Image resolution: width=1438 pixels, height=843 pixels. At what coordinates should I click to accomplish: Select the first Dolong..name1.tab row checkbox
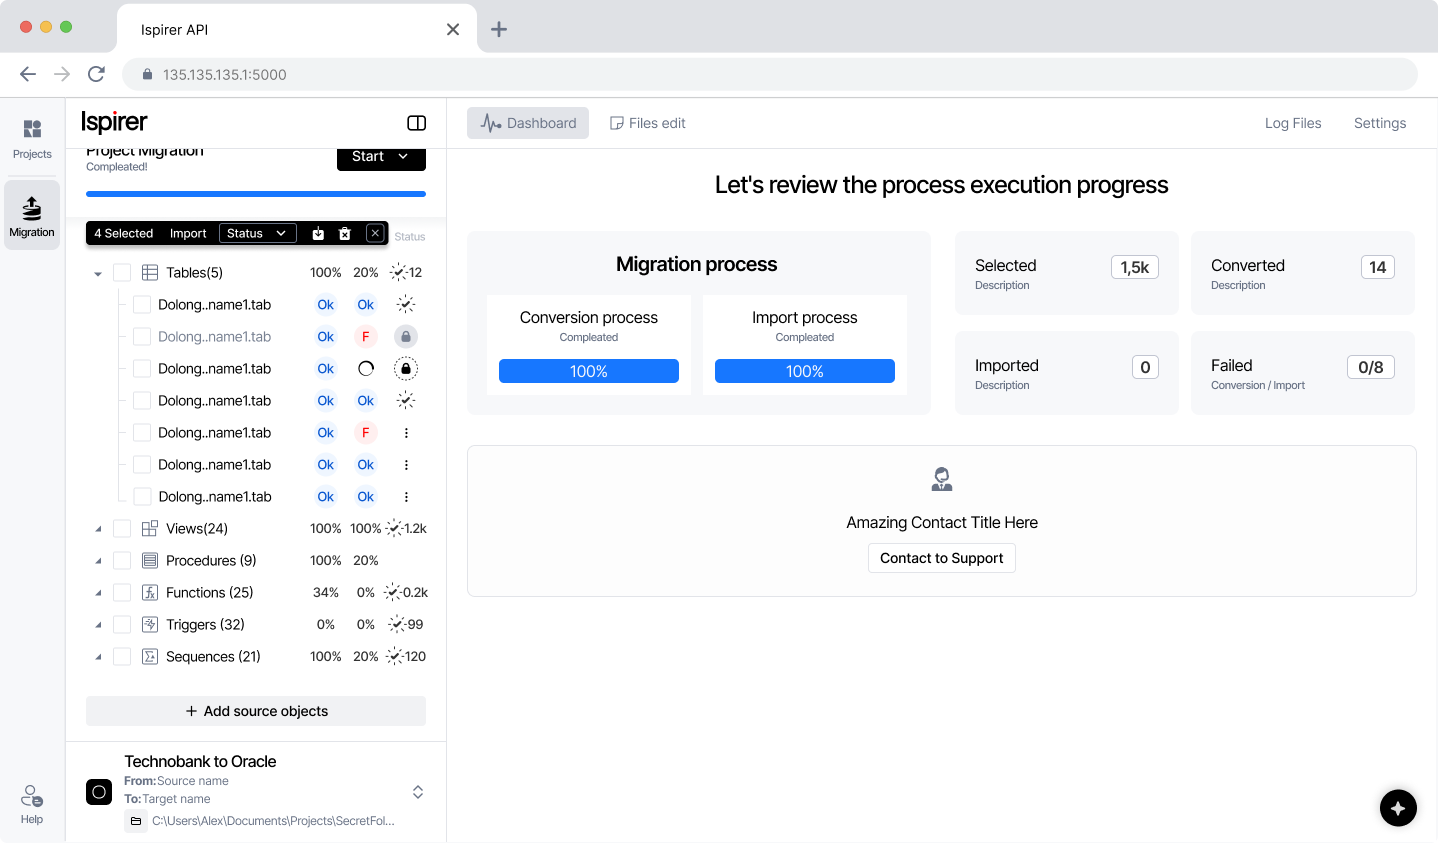[141, 304]
